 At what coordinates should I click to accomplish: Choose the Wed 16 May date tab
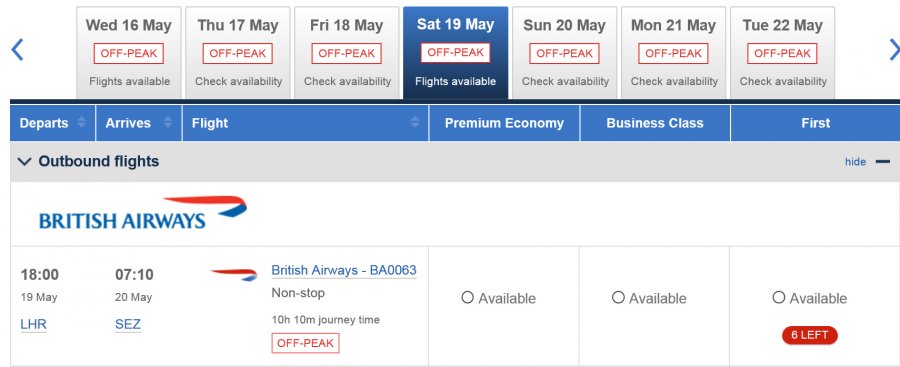pyautogui.click(x=129, y=53)
